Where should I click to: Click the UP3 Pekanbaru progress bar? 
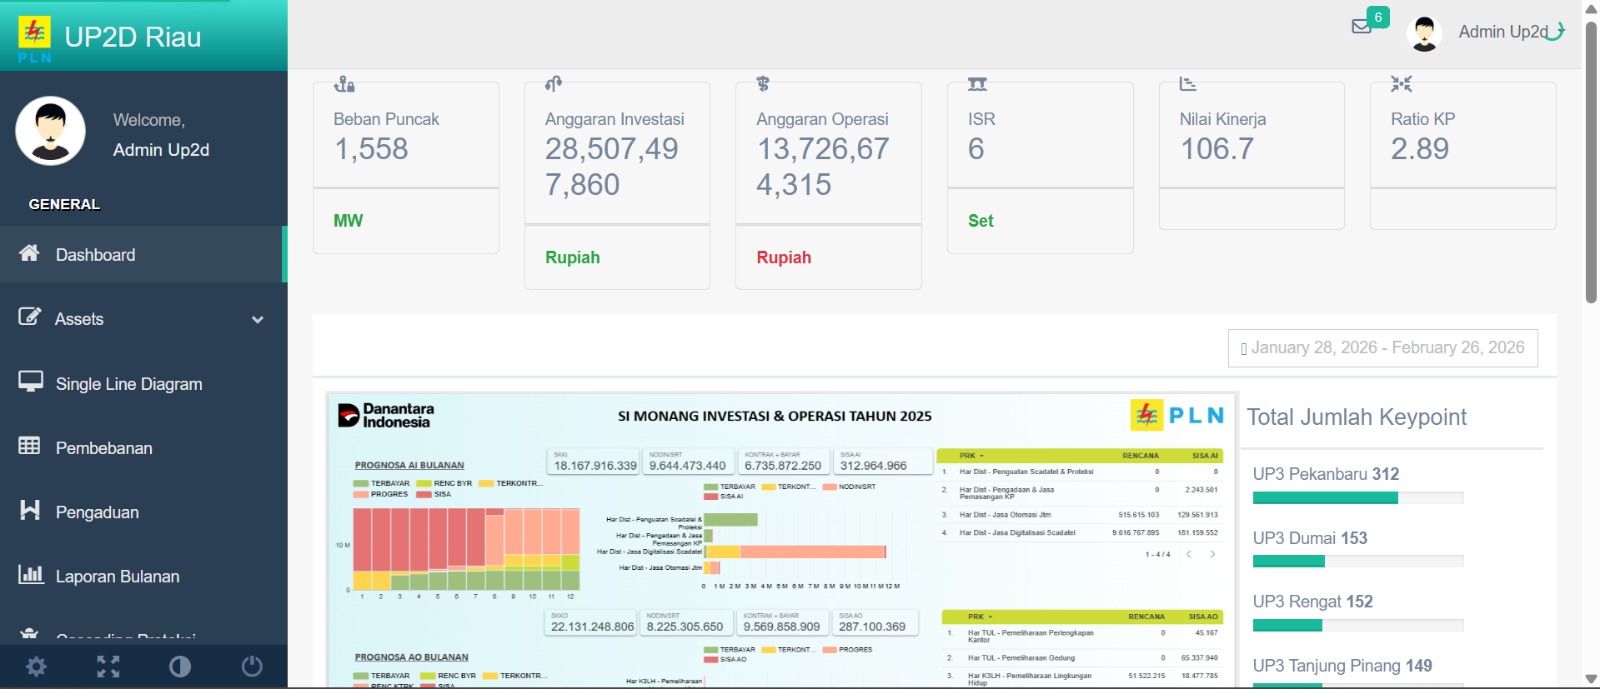coord(1358,498)
